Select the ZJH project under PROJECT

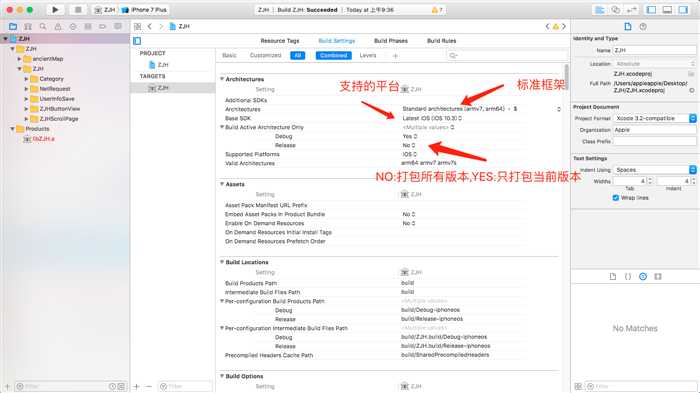click(x=159, y=65)
